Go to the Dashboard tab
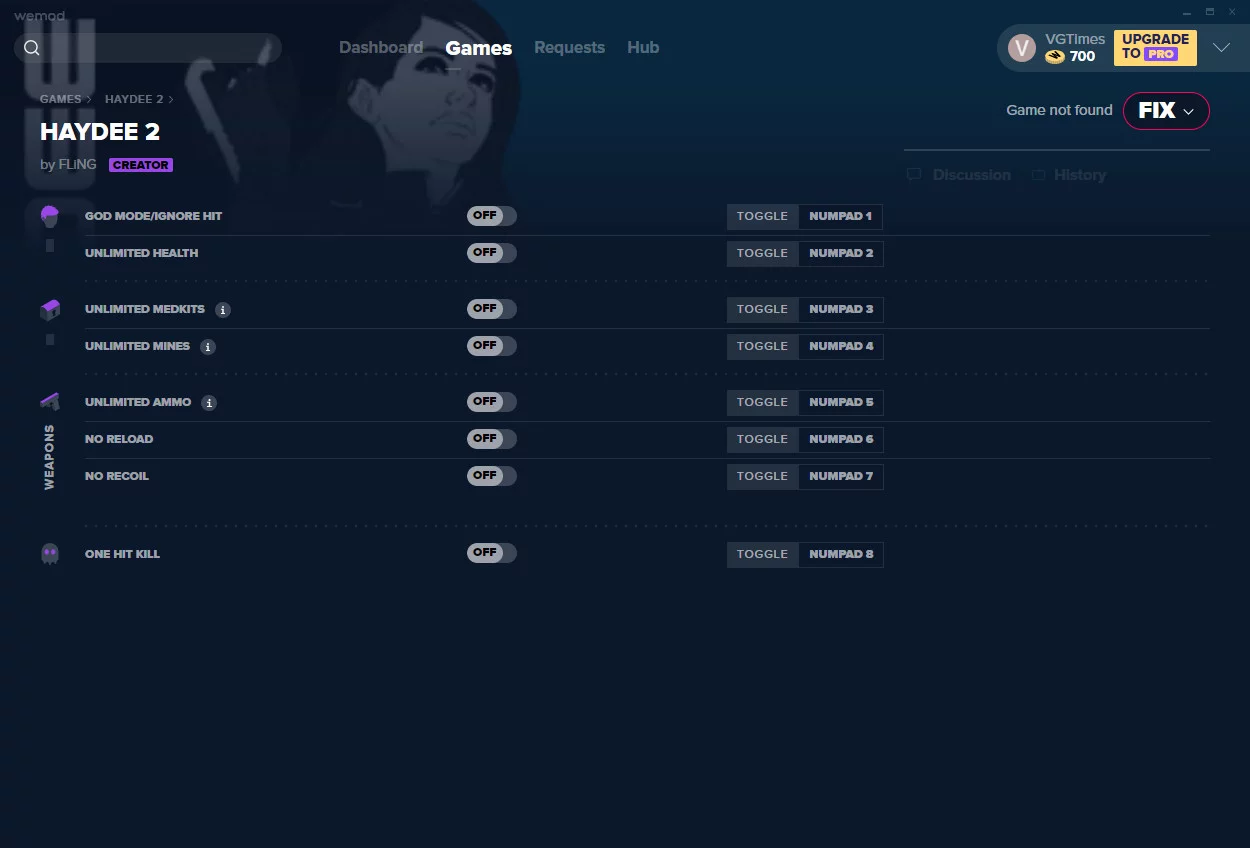The height and width of the screenshot is (848, 1250). pos(381,48)
